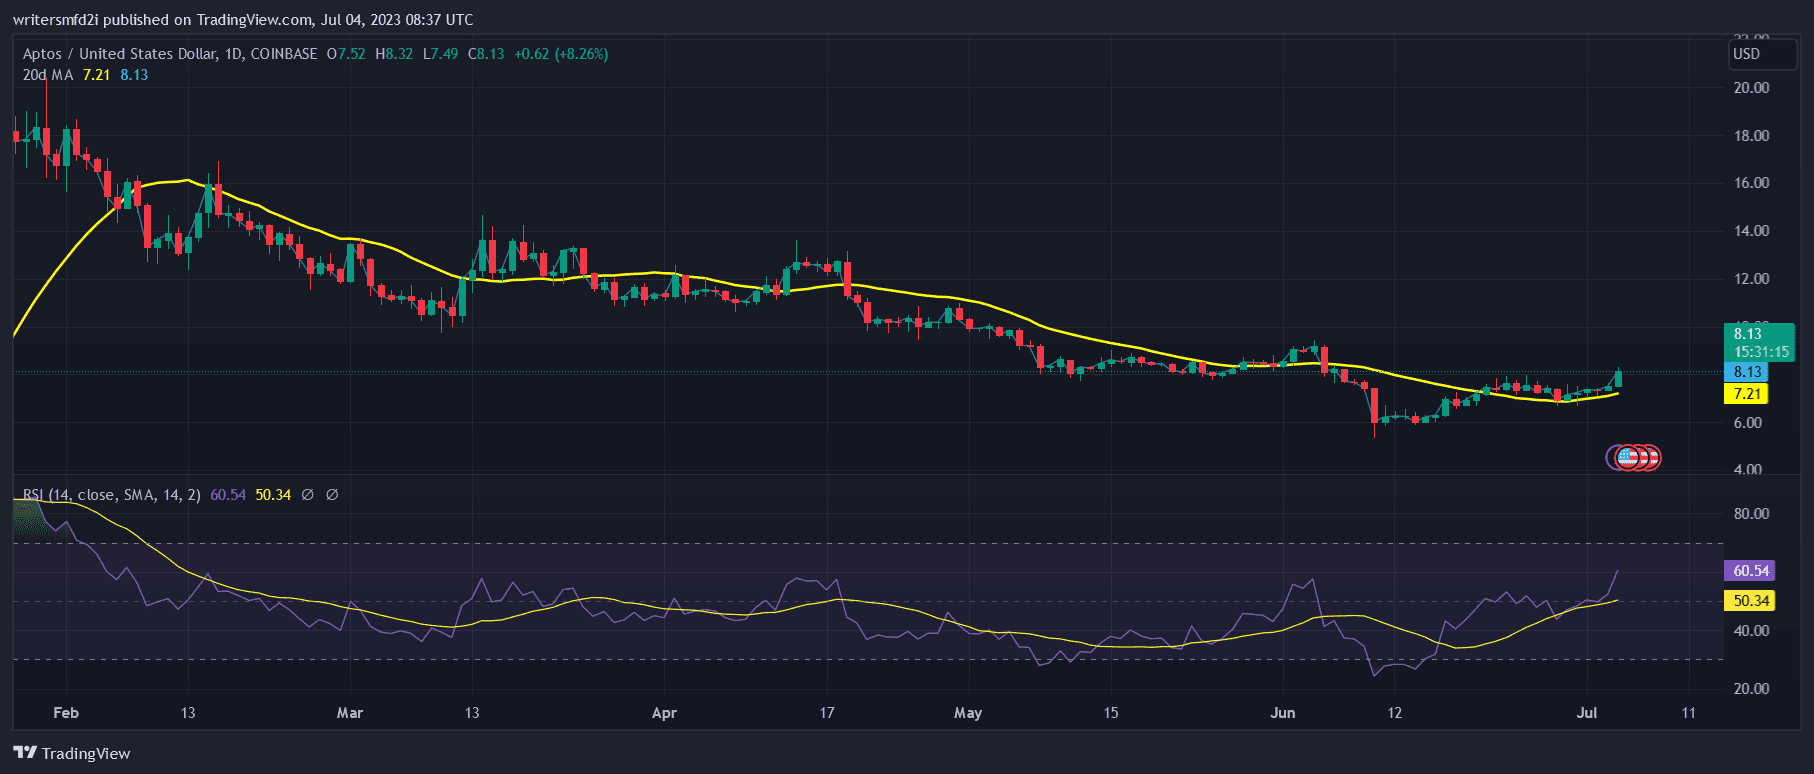Click the green 8.13 countdown price label
This screenshot has height=774, width=1814.
tap(1759, 342)
